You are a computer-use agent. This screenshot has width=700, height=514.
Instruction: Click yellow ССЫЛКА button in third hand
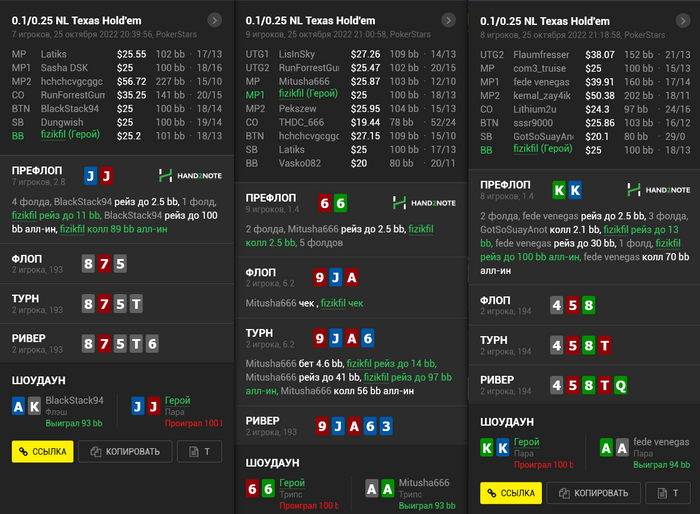(x=511, y=493)
